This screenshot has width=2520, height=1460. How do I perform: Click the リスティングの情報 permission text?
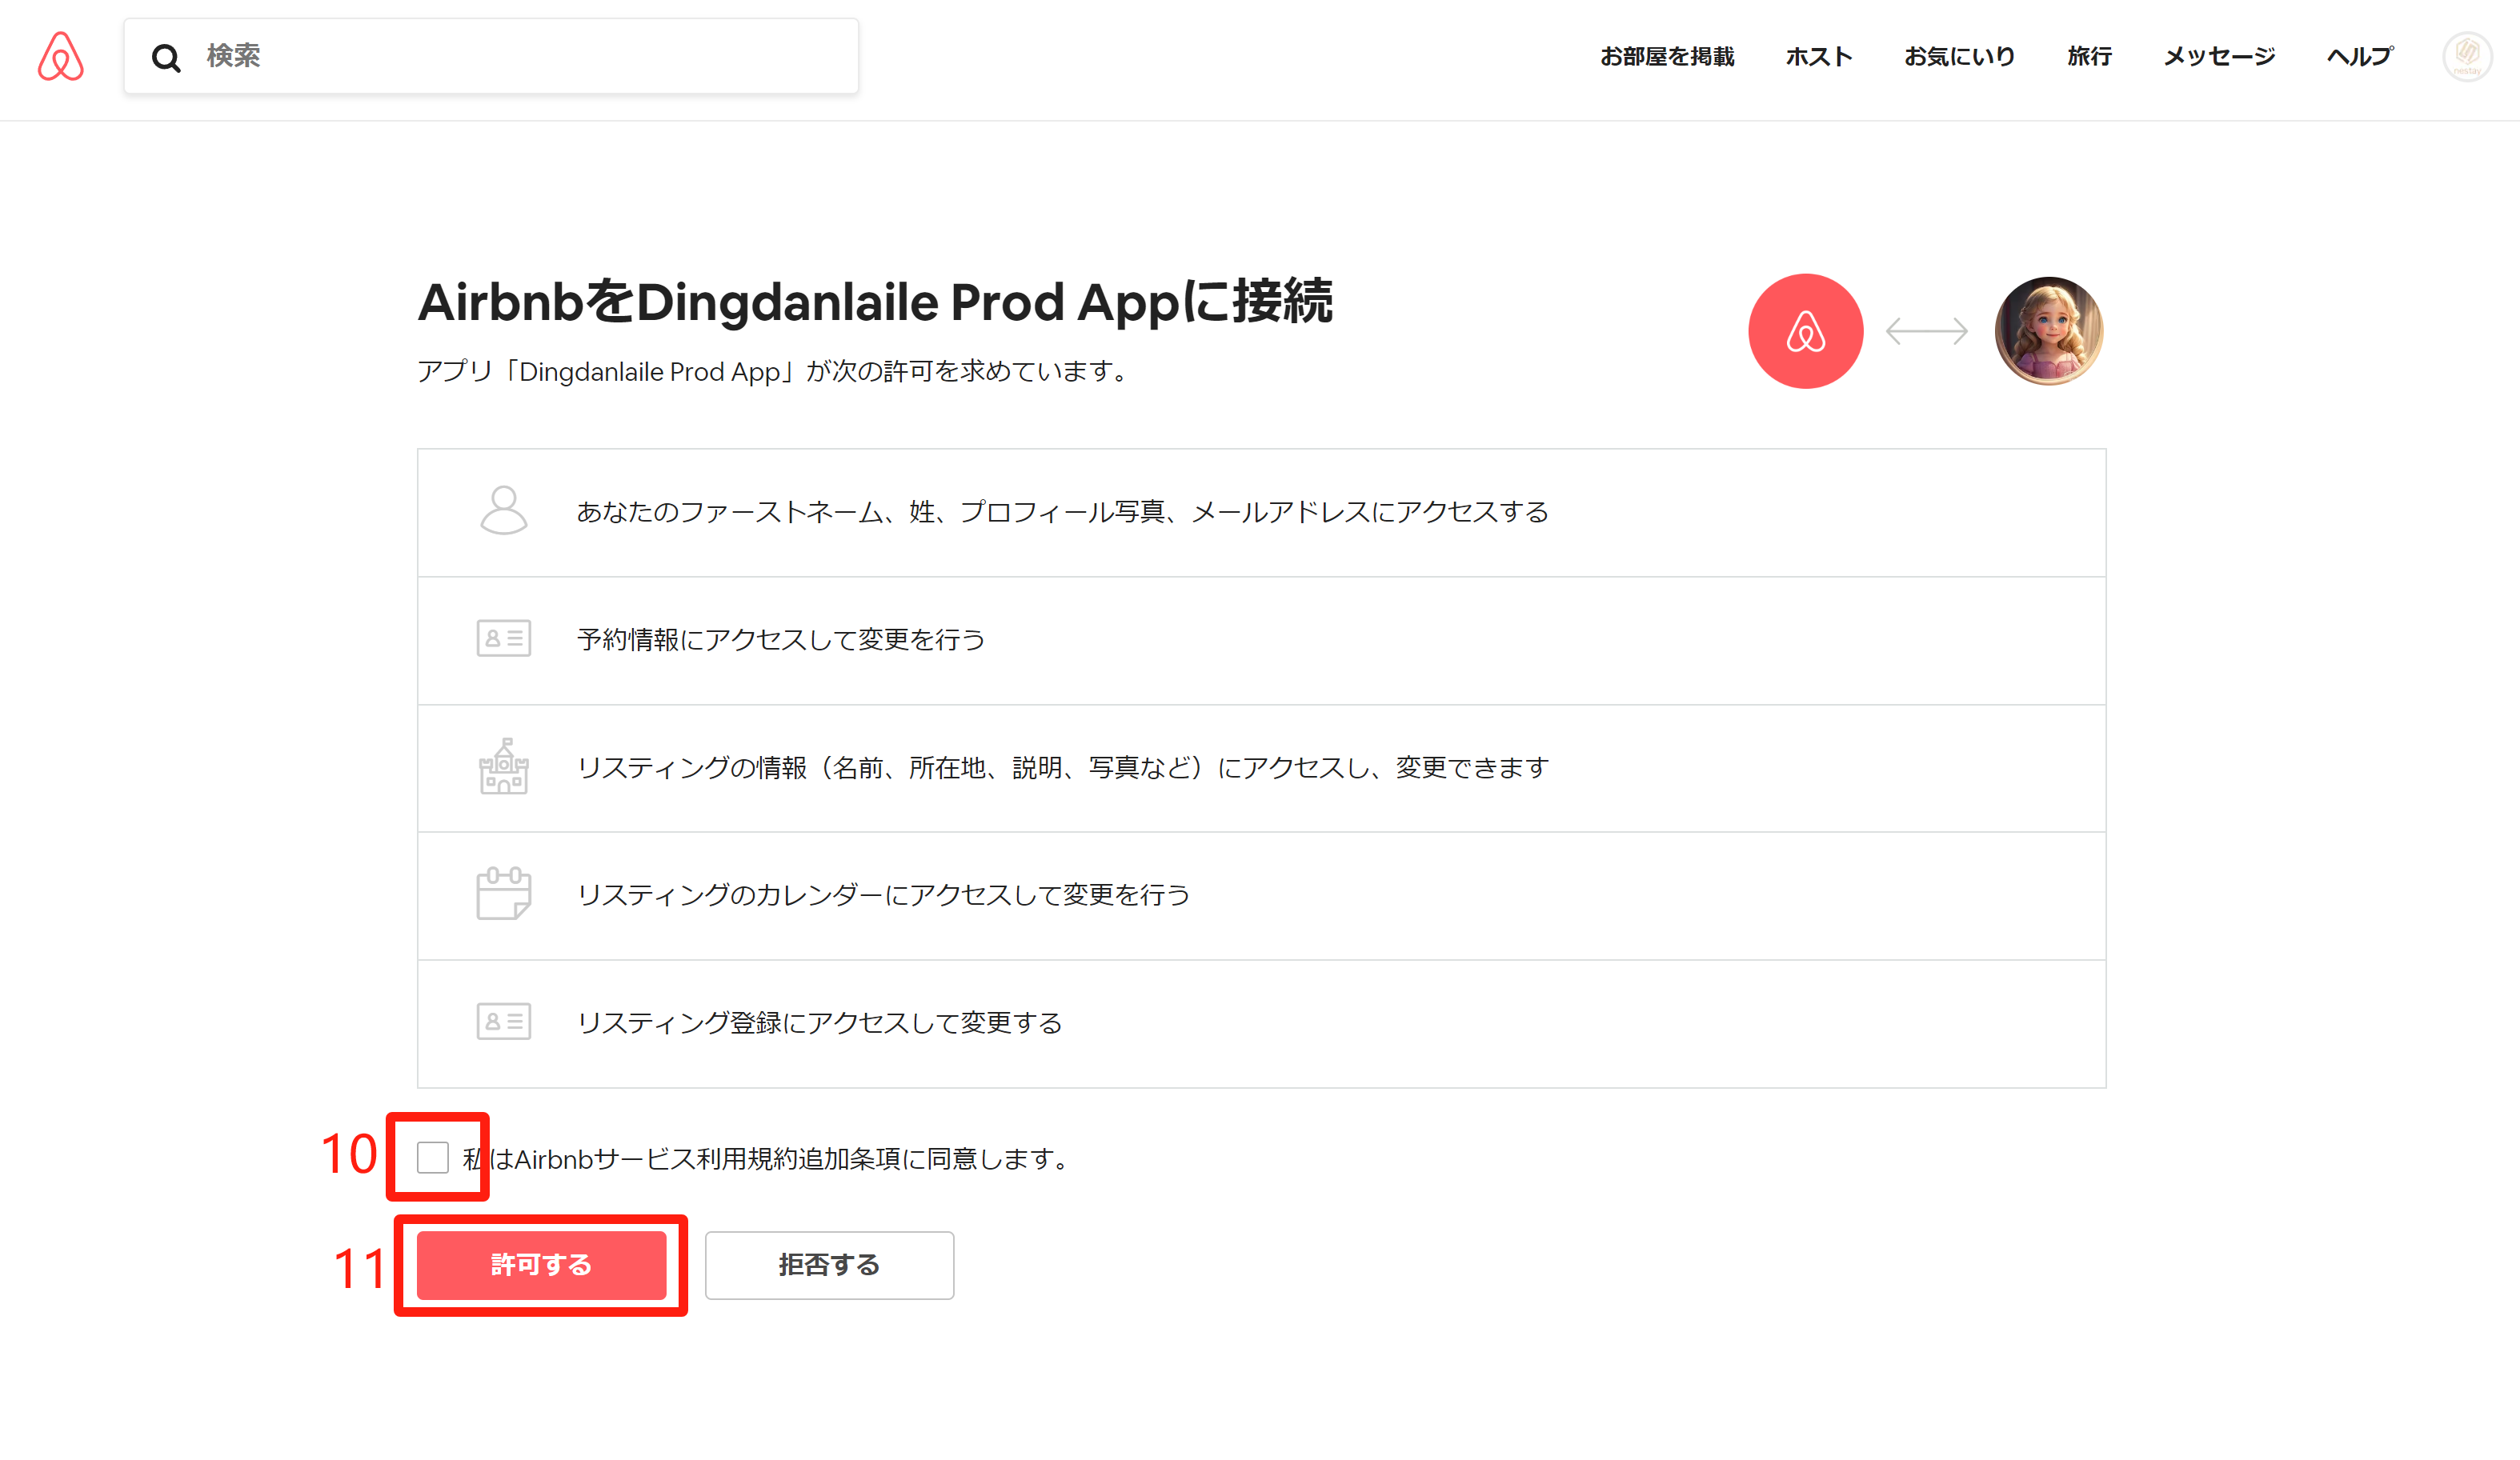point(1063,767)
